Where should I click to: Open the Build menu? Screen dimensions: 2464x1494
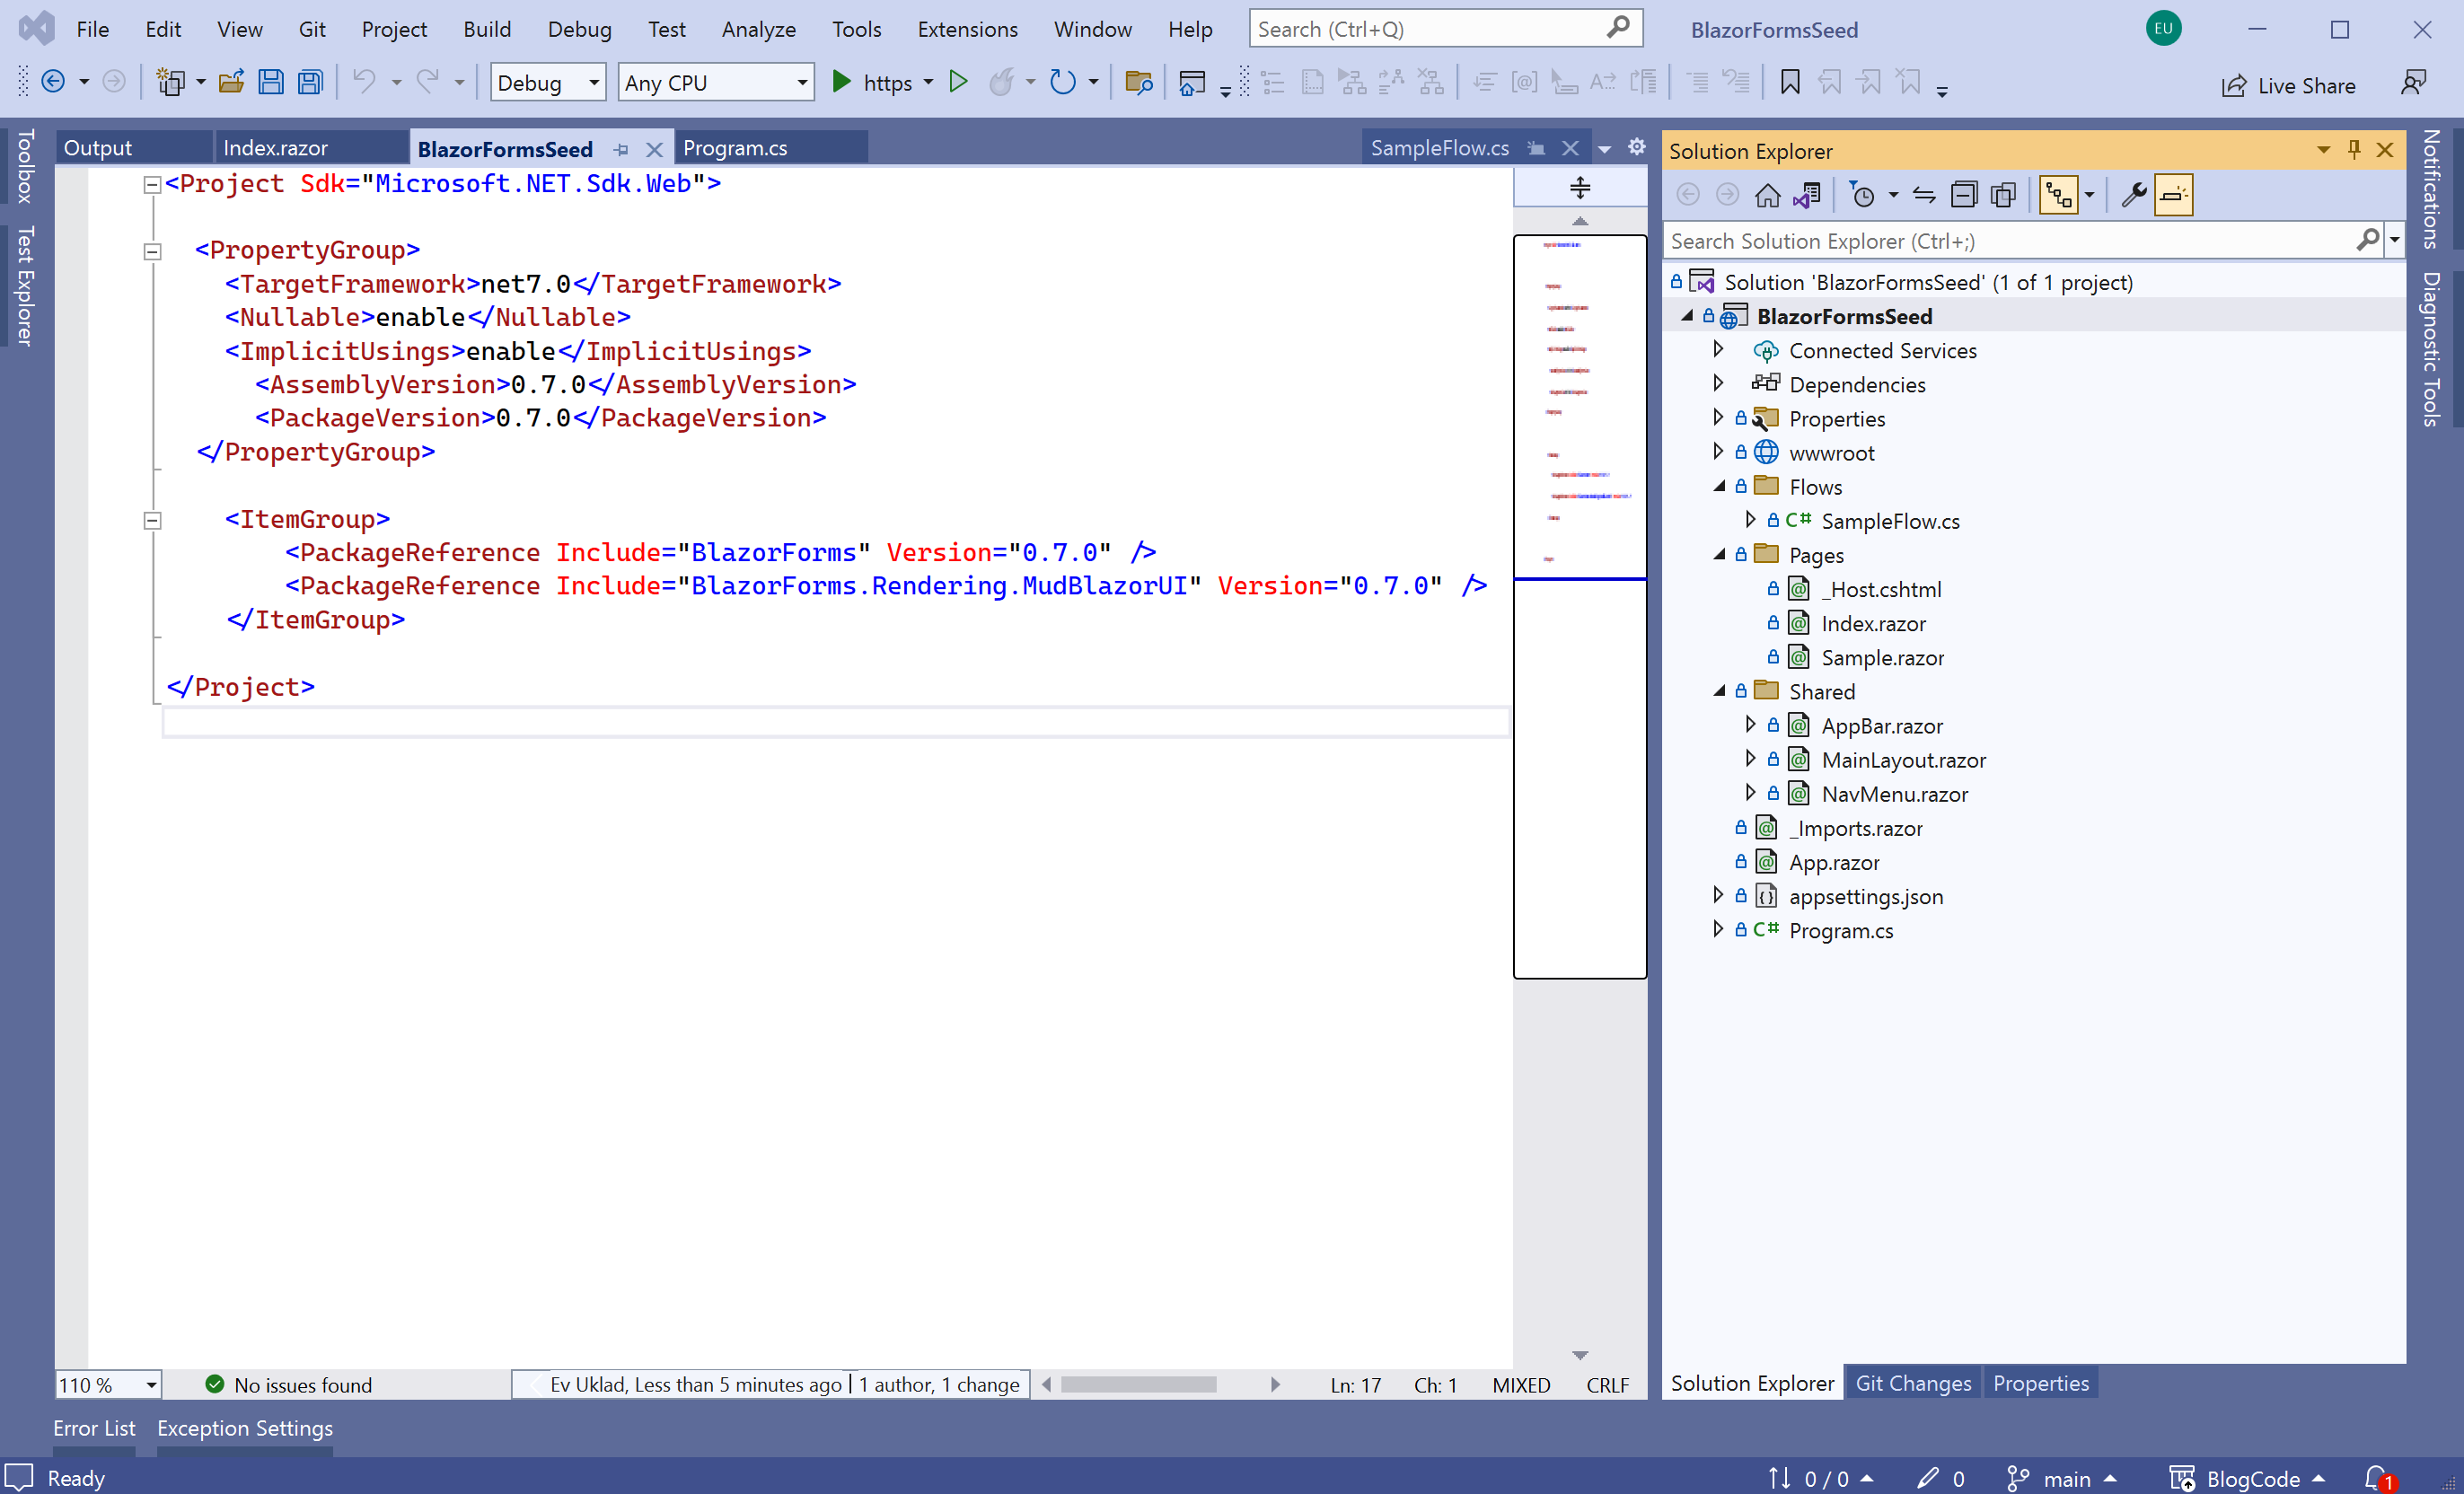tap(487, 29)
